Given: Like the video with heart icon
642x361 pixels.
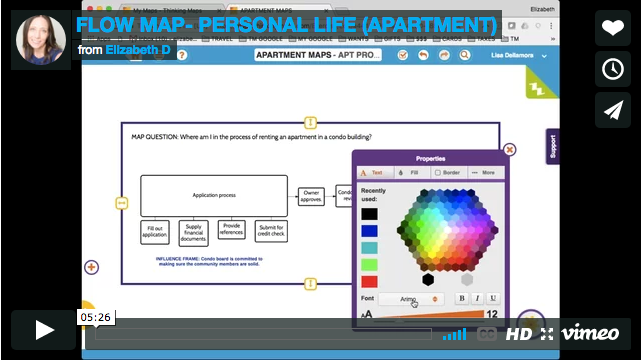Looking at the screenshot, I should coord(613,28).
